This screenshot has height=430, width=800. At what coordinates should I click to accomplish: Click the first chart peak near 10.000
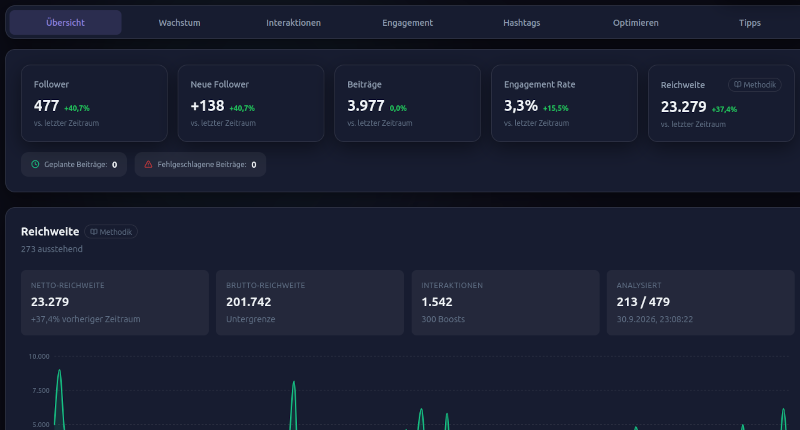(x=59, y=370)
